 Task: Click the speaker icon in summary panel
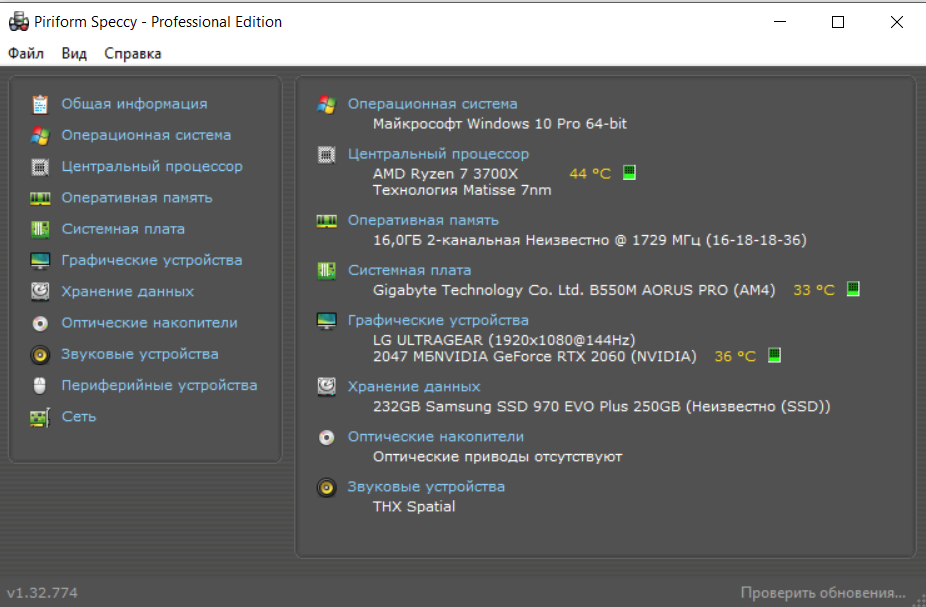(x=326, y=488)
